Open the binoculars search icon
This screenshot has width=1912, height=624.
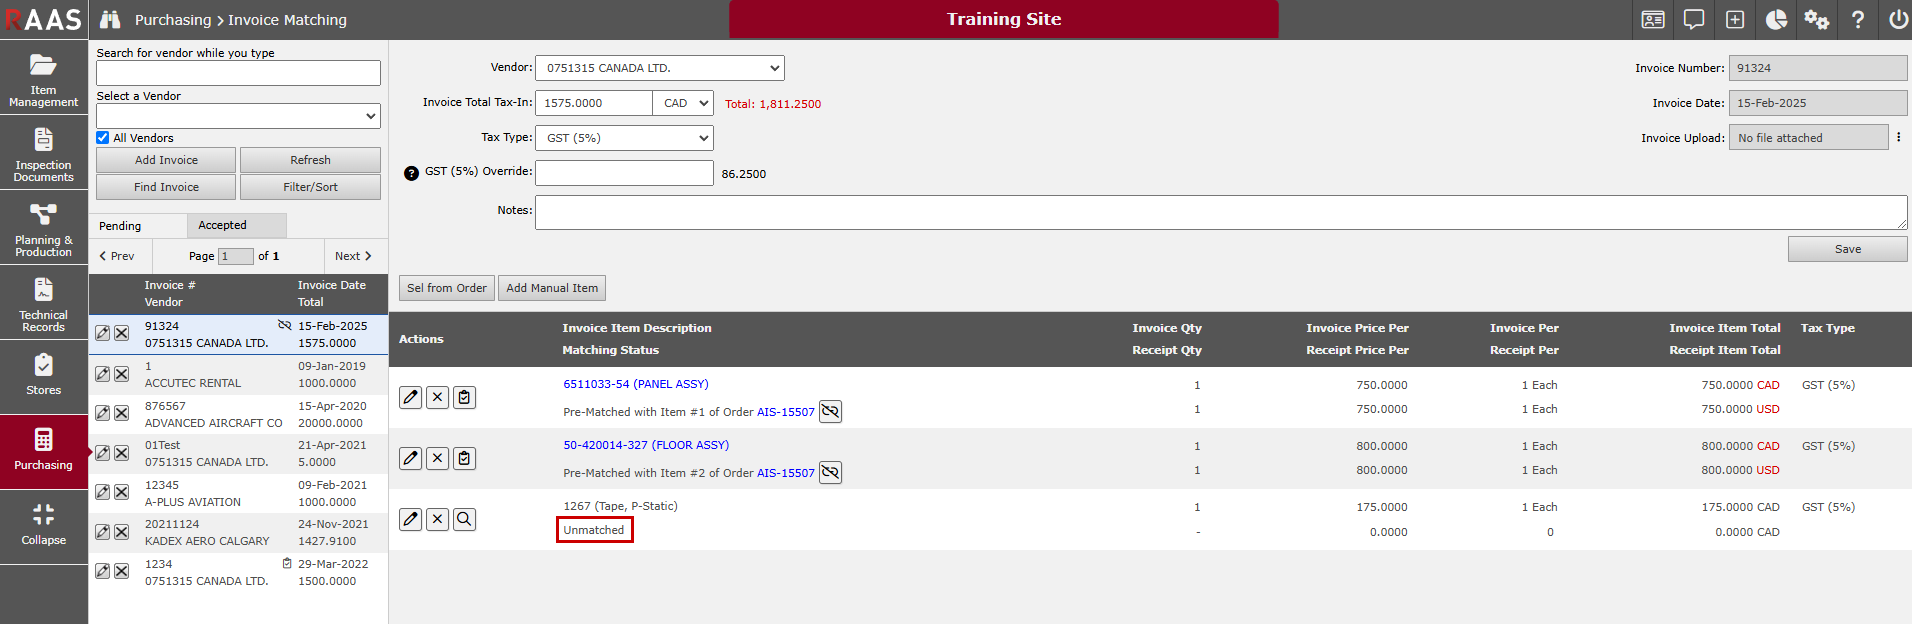pos(110,20)
